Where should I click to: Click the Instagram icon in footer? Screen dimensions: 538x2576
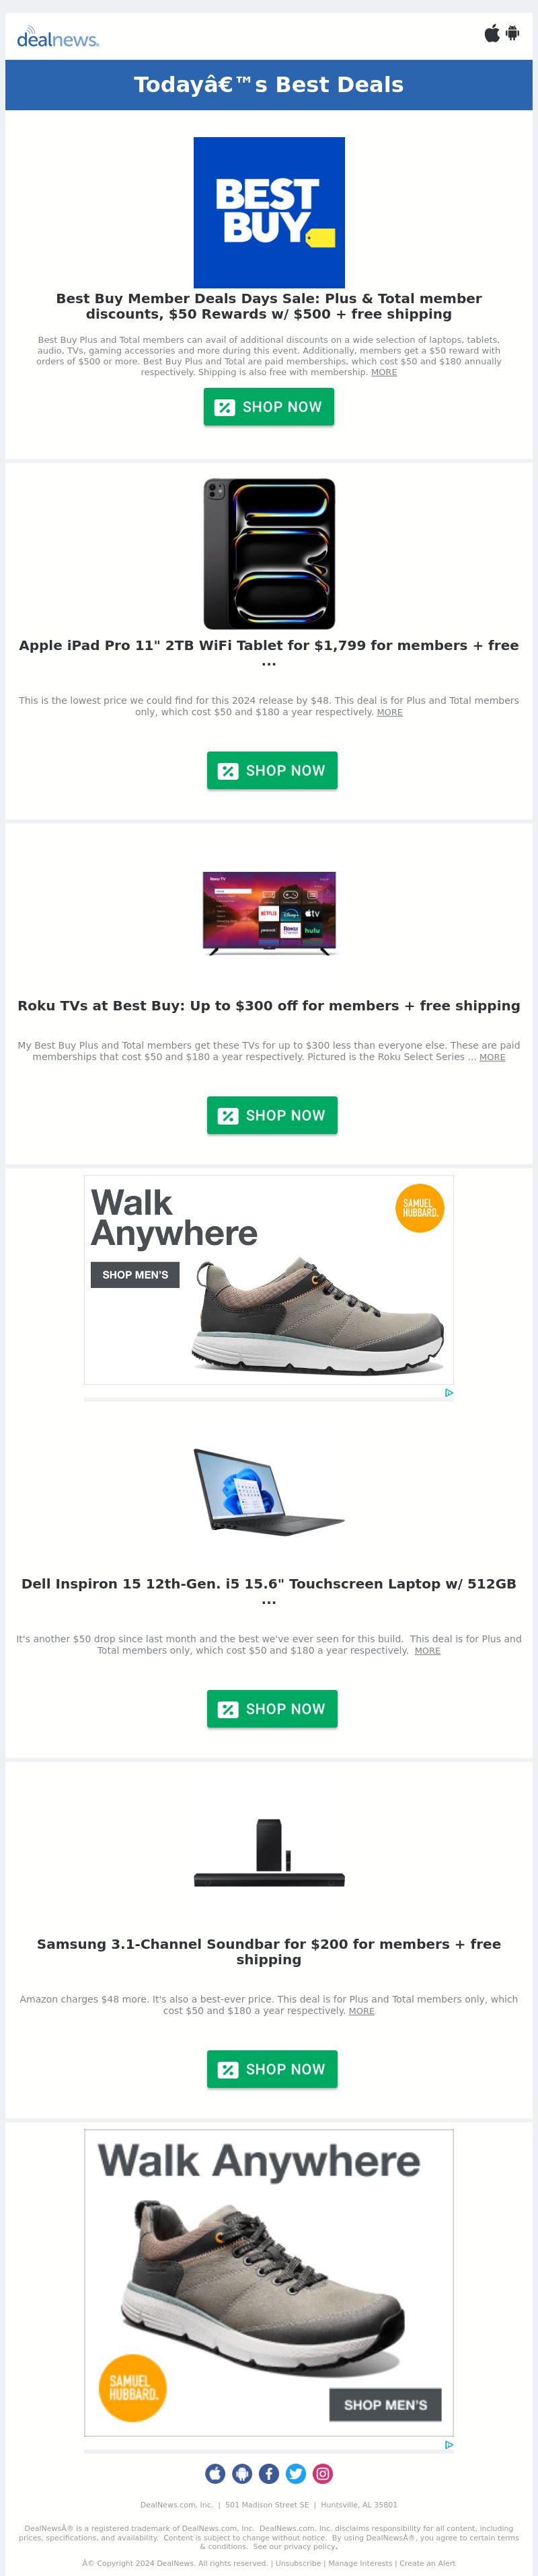click(x=323, y=2473)
